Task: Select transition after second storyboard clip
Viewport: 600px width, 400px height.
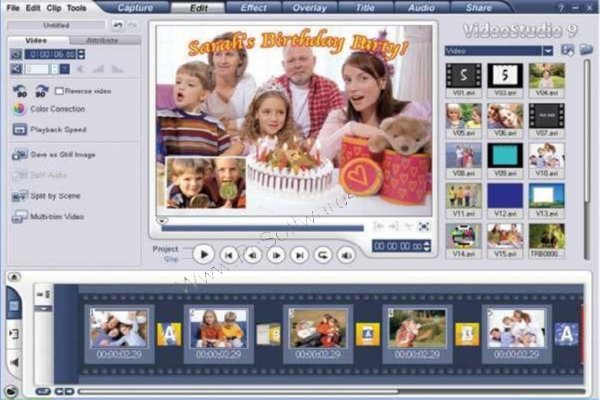Action: coord(269,334)
